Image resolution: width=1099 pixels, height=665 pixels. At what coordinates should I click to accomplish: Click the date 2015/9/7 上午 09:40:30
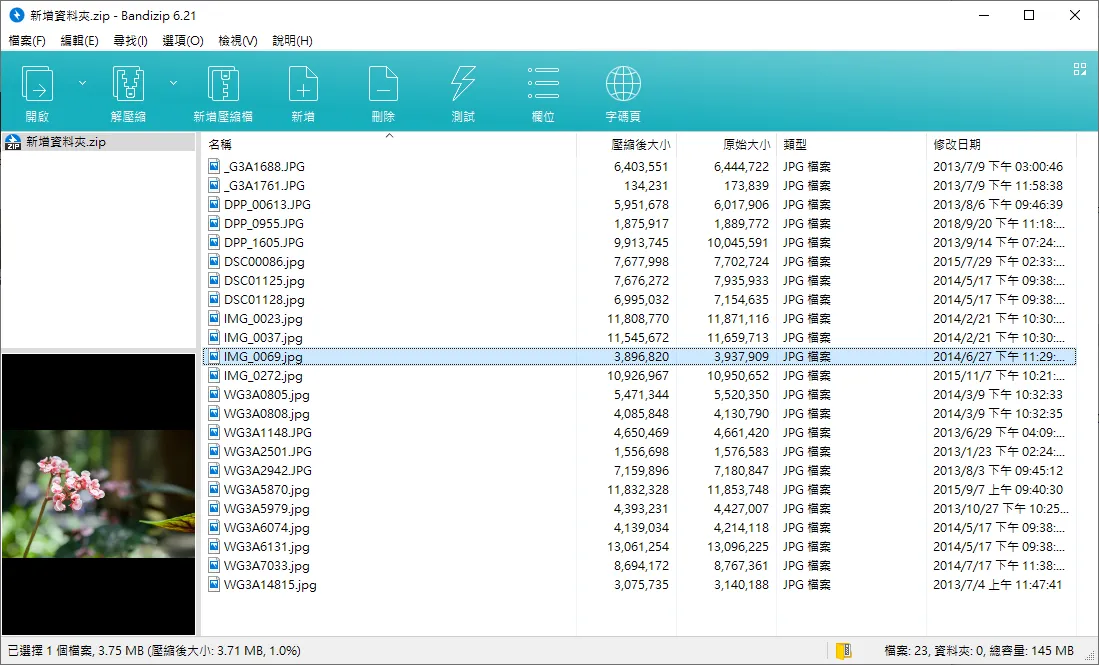click(998, 490)
